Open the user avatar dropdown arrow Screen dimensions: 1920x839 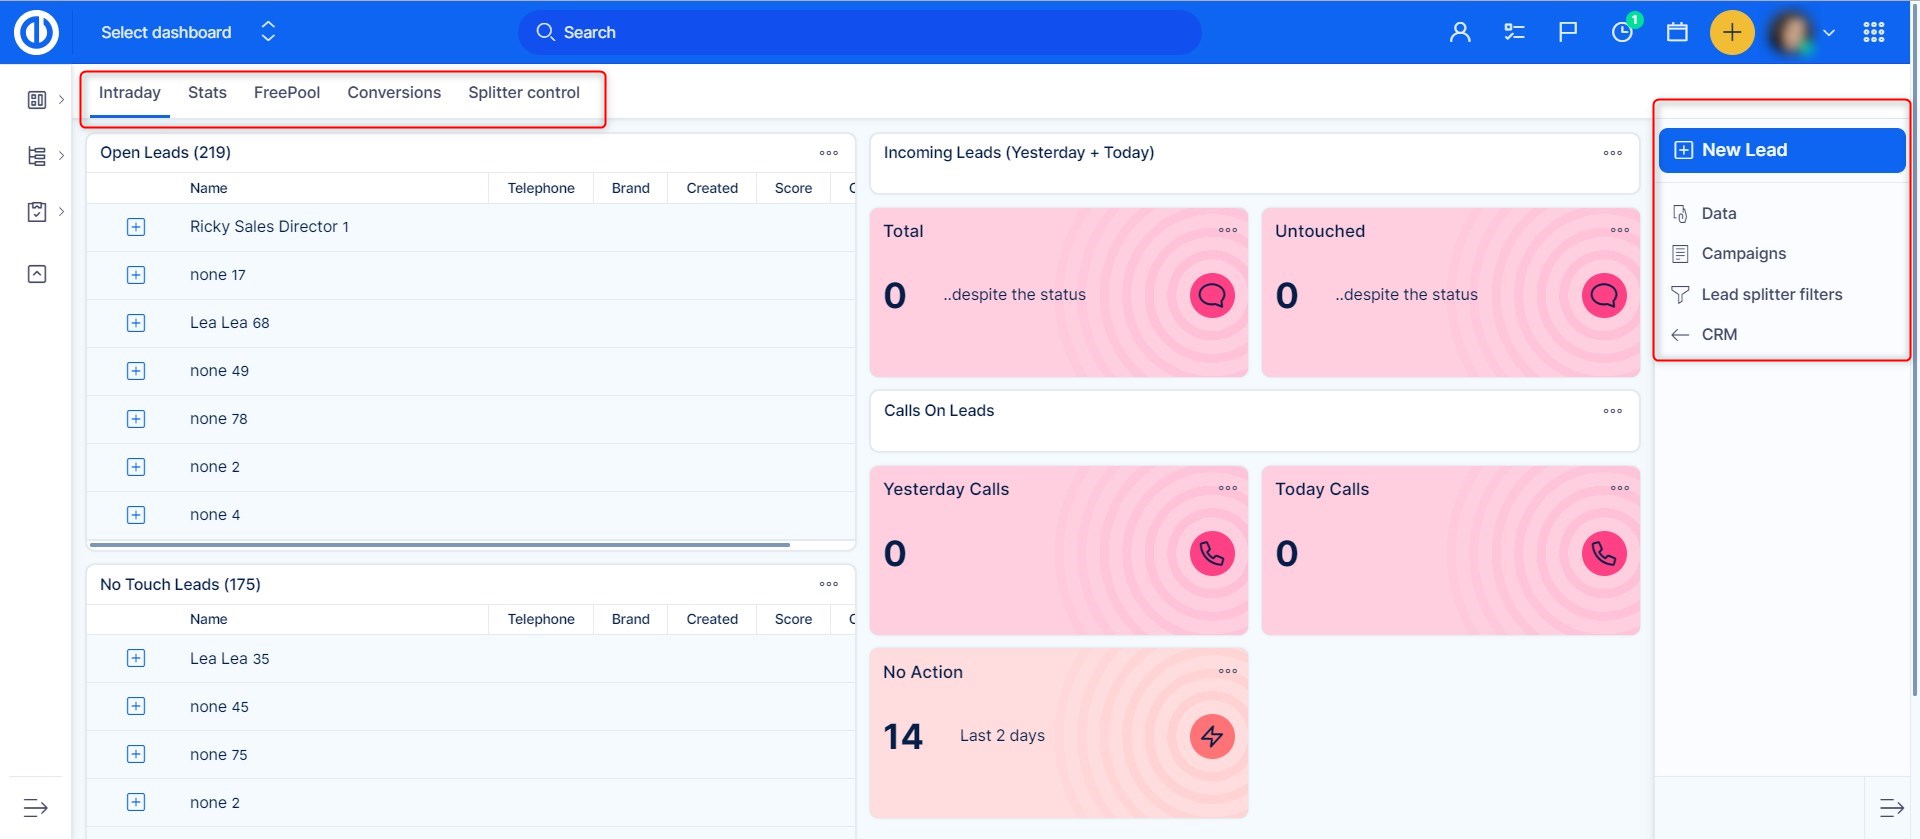[1829, 32]
